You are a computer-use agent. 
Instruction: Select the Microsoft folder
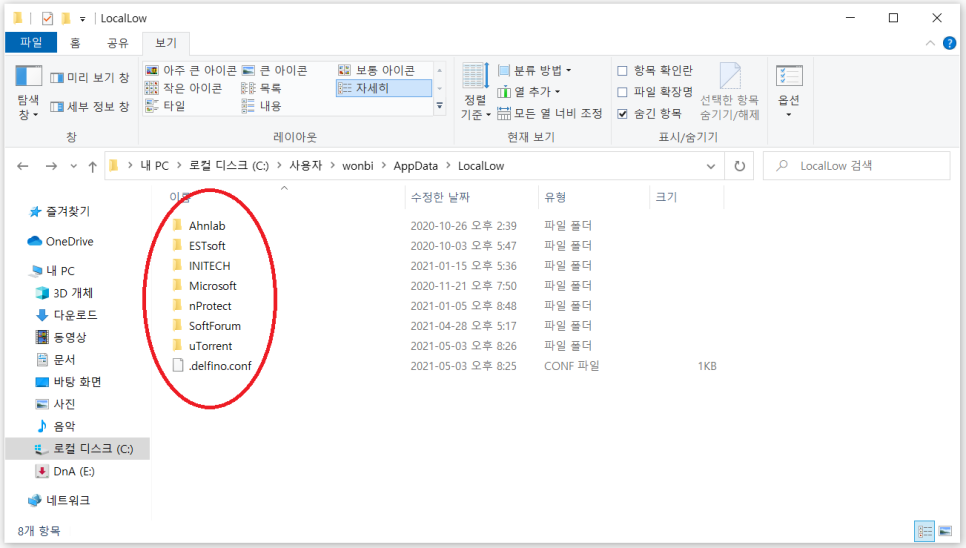tap(213, 286)
